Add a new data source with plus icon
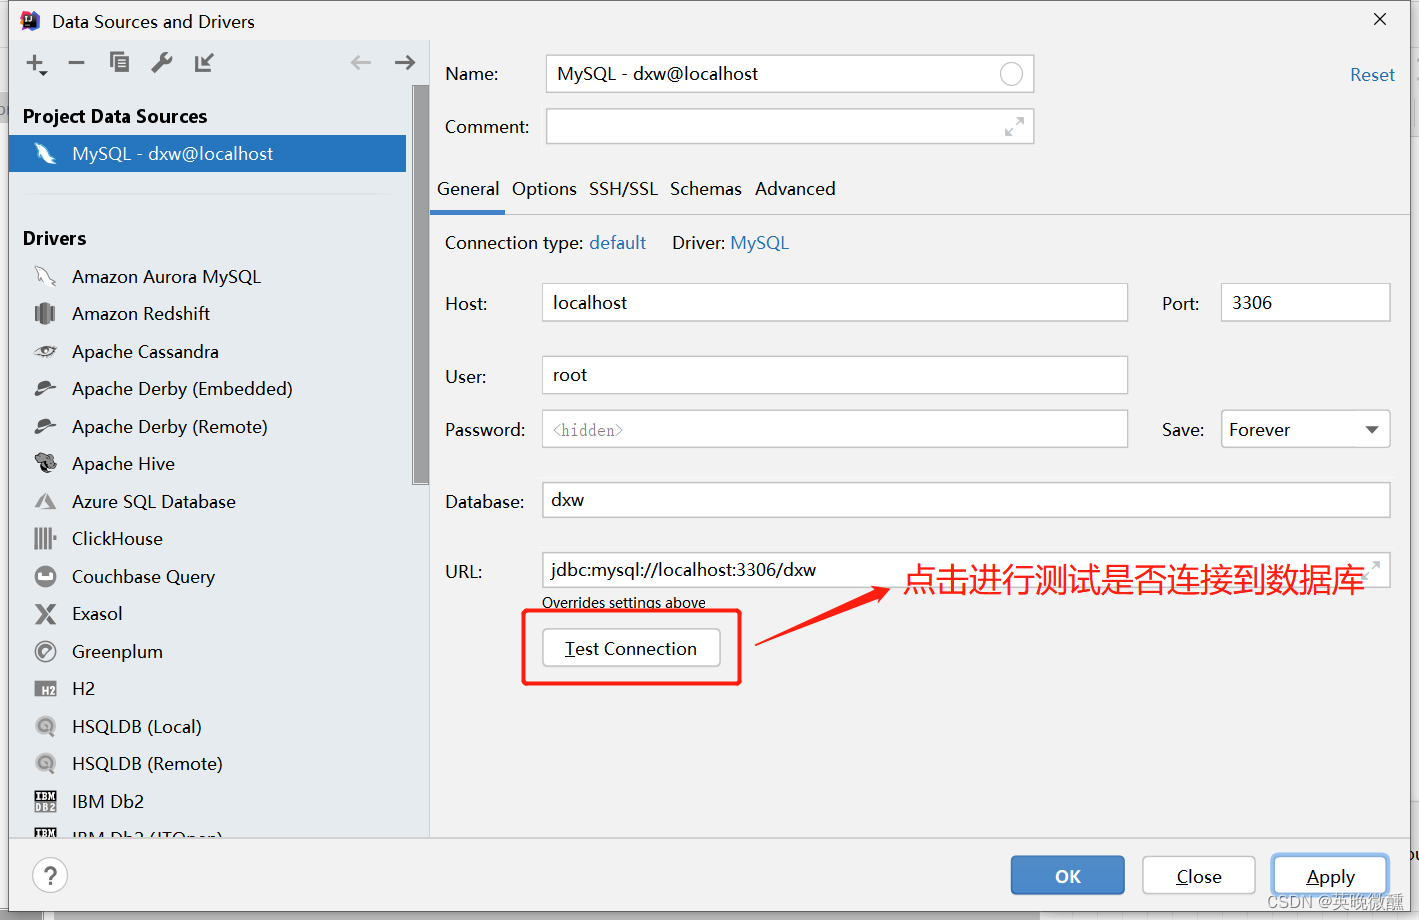This screenshot has height=920, width=1419. (36, 64)
